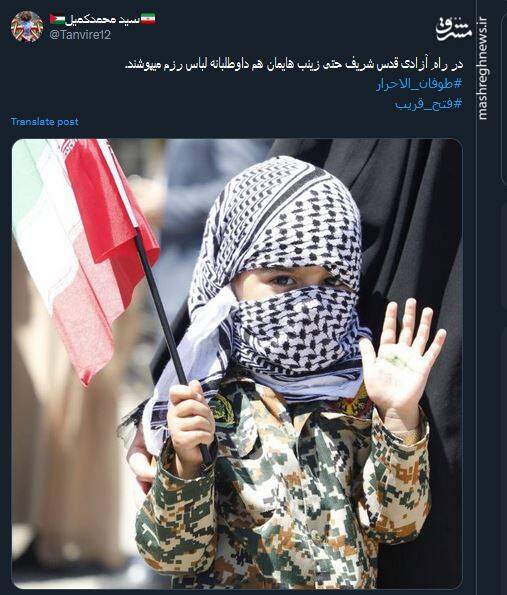Open the profile avatar of @Tanvire12
507x595 pixels.
pos(27,26)
